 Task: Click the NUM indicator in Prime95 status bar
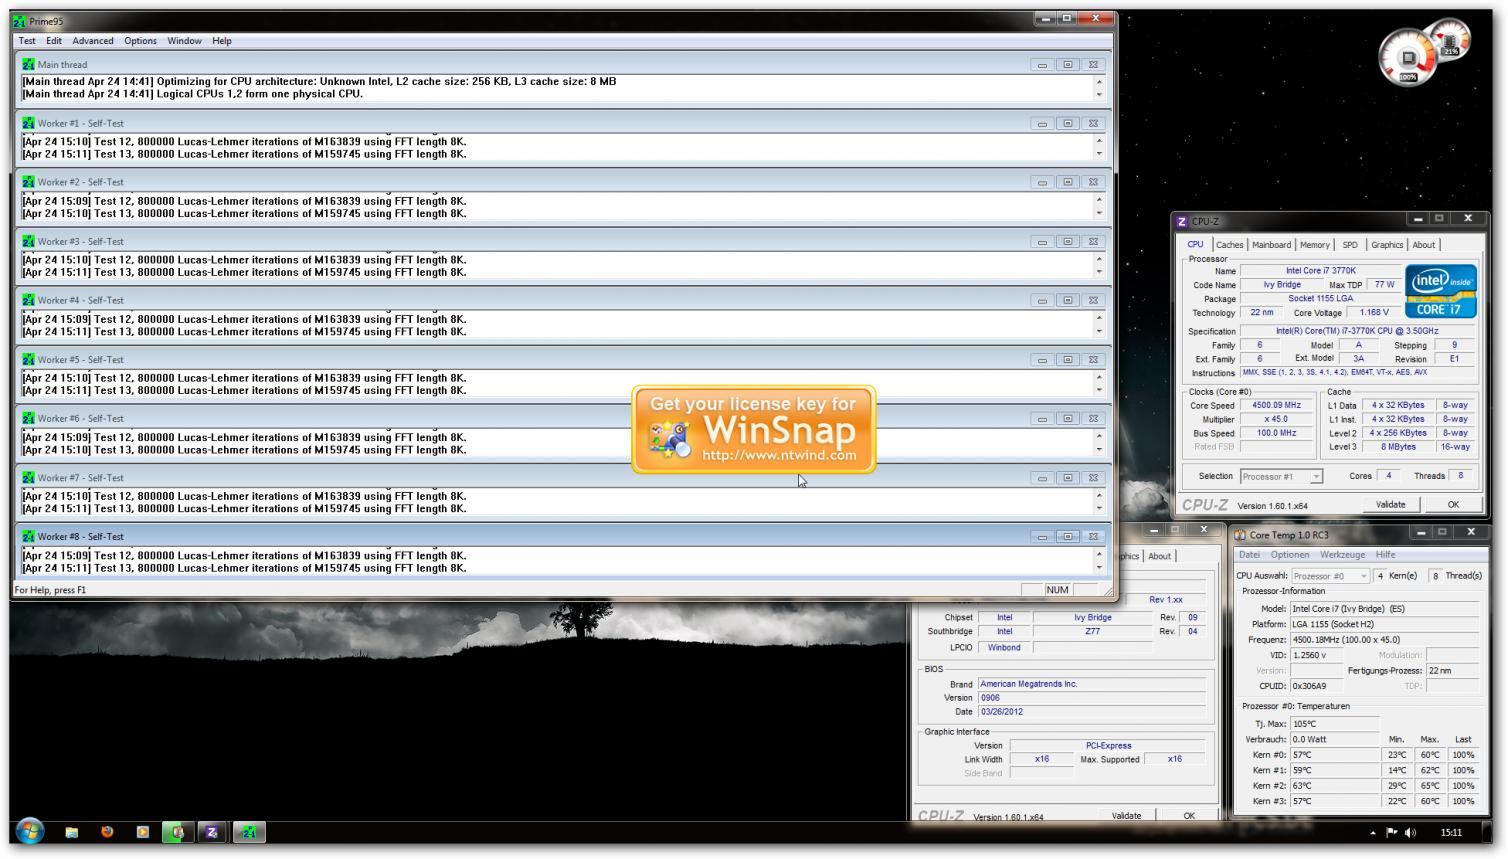tap(1057, 590)
